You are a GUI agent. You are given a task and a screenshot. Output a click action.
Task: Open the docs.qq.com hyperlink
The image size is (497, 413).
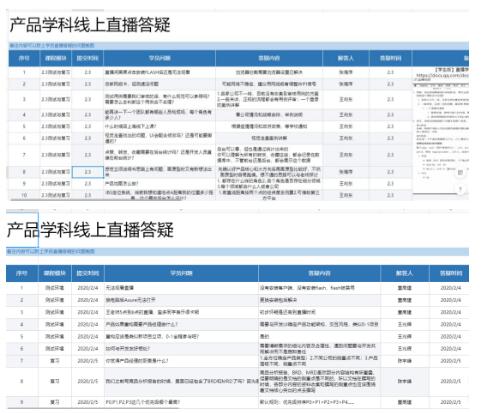pyautogui.click(x=442, y=76)
